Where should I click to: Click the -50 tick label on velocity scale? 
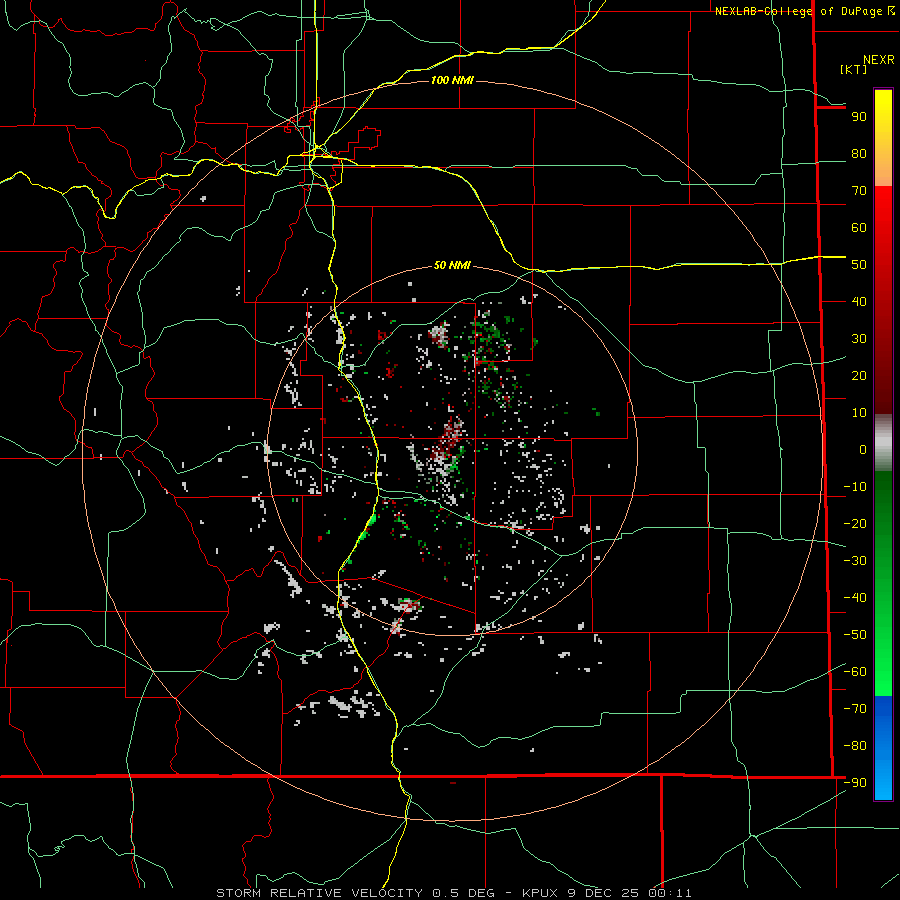click(x=855, y=635)
